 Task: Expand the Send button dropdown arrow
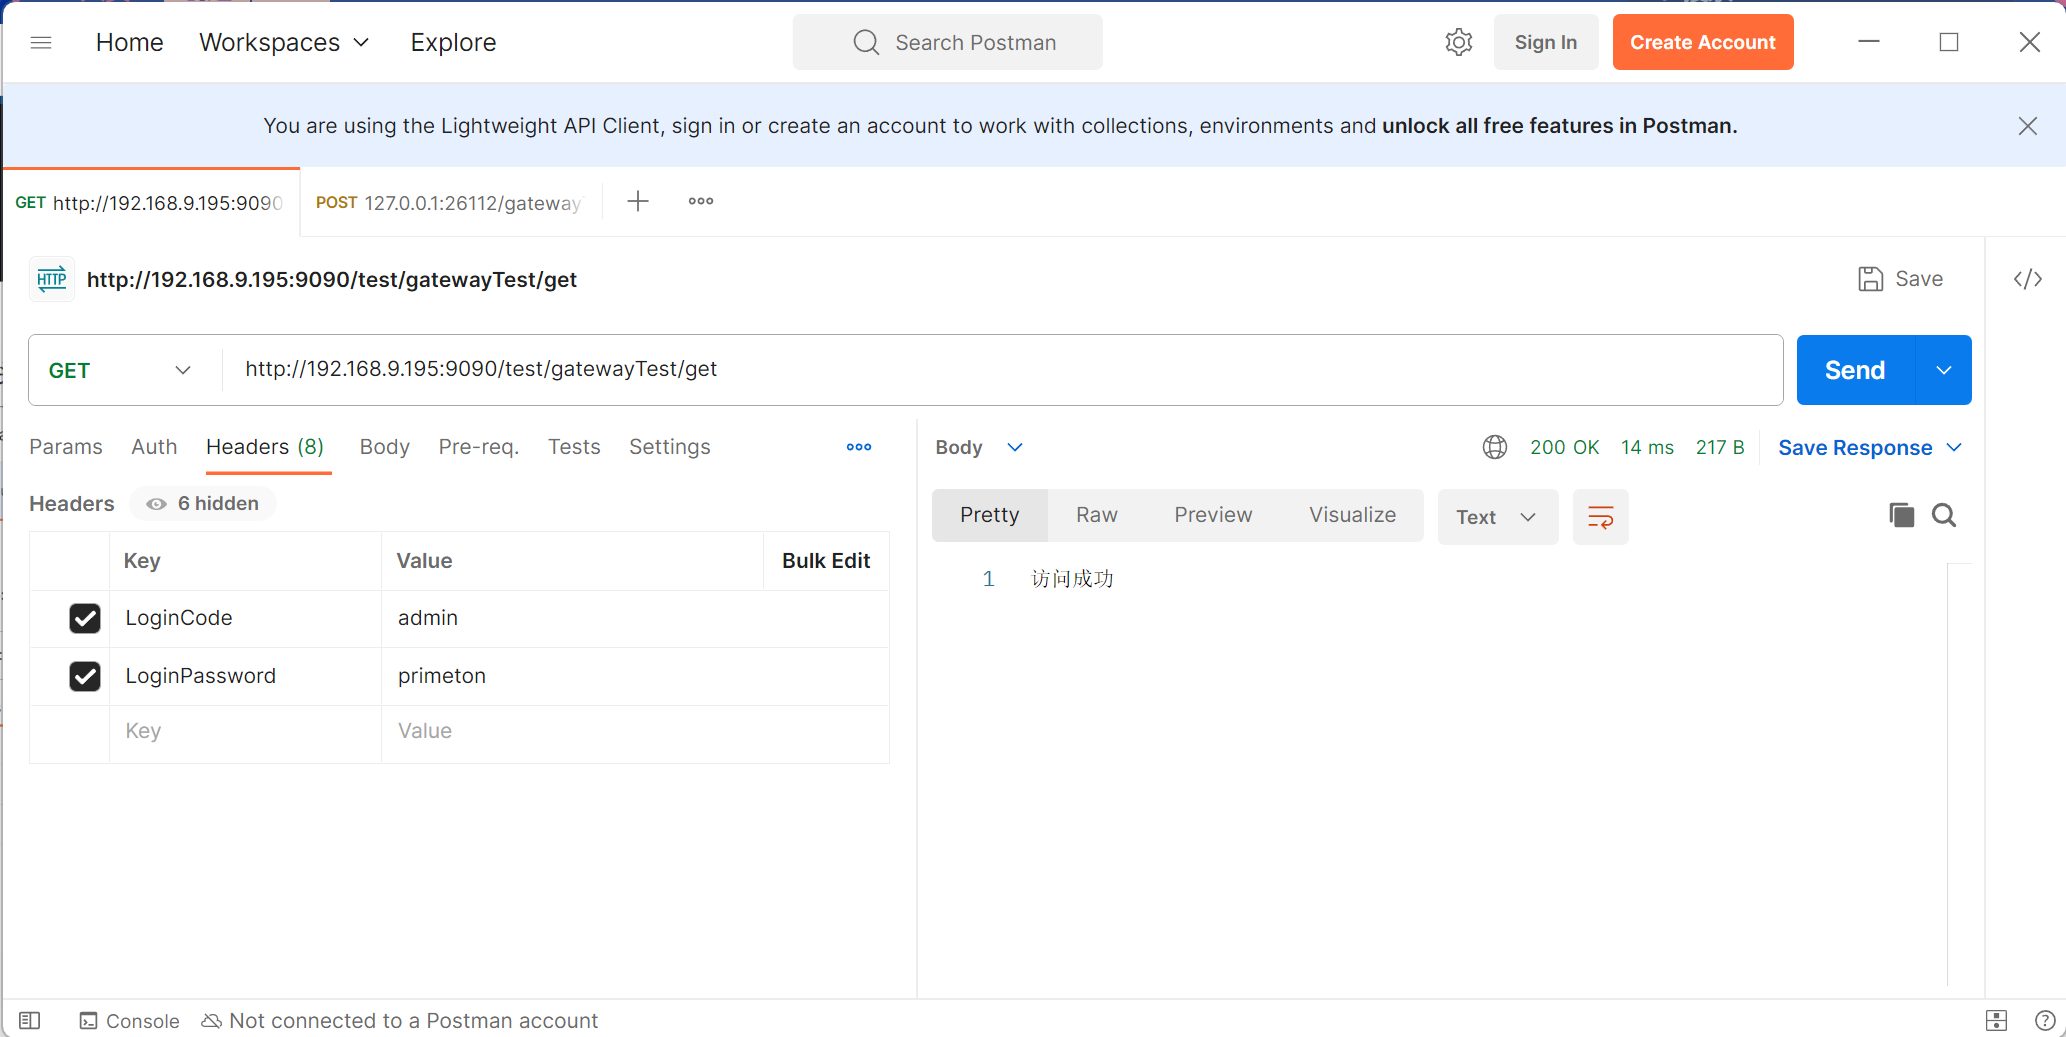pyautogui.click(x=1943, y=370)
